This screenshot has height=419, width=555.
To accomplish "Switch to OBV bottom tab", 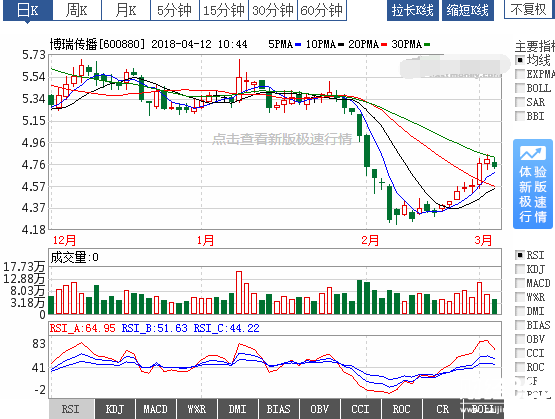I will pos(320,409).
